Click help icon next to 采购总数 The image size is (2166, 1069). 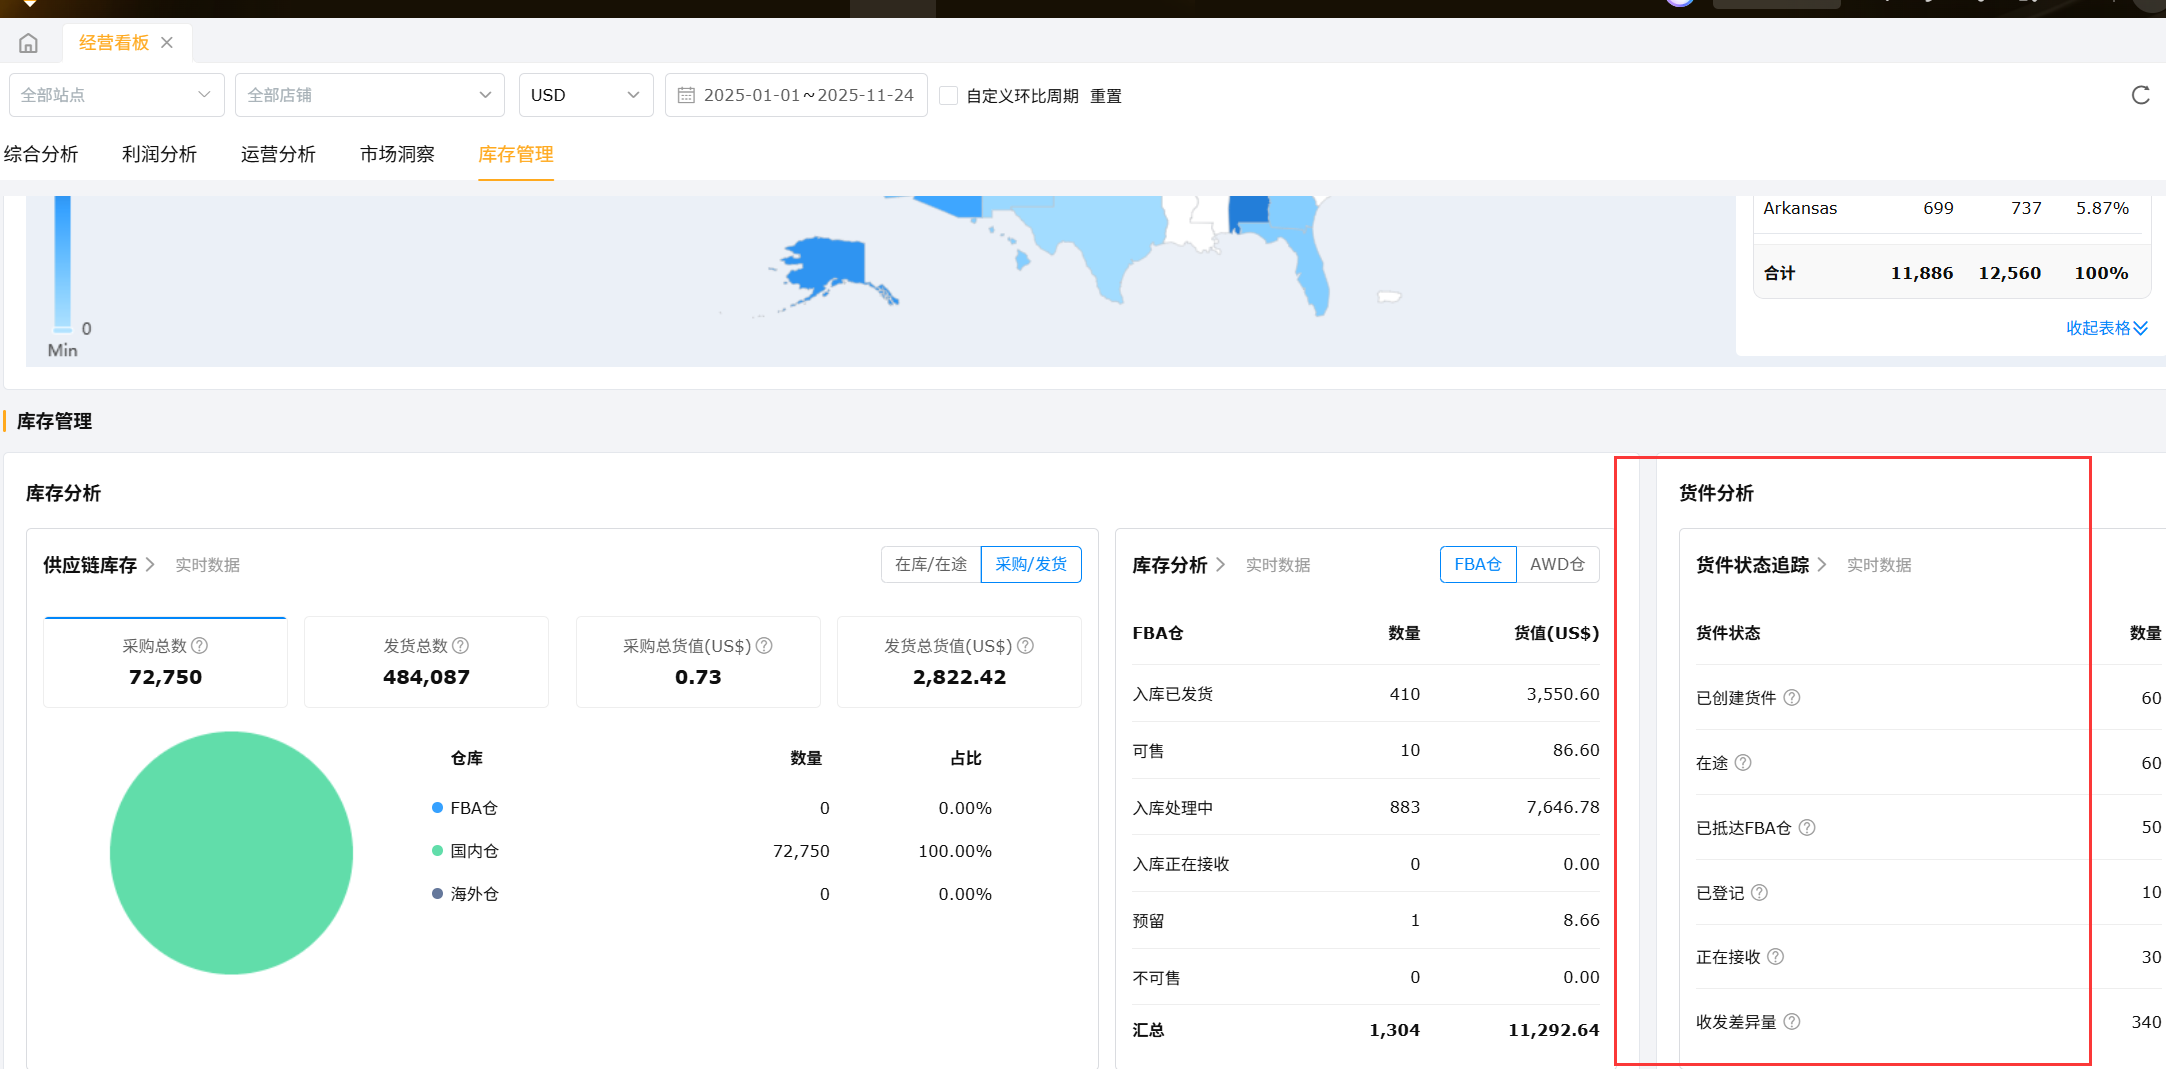point(200,646)
